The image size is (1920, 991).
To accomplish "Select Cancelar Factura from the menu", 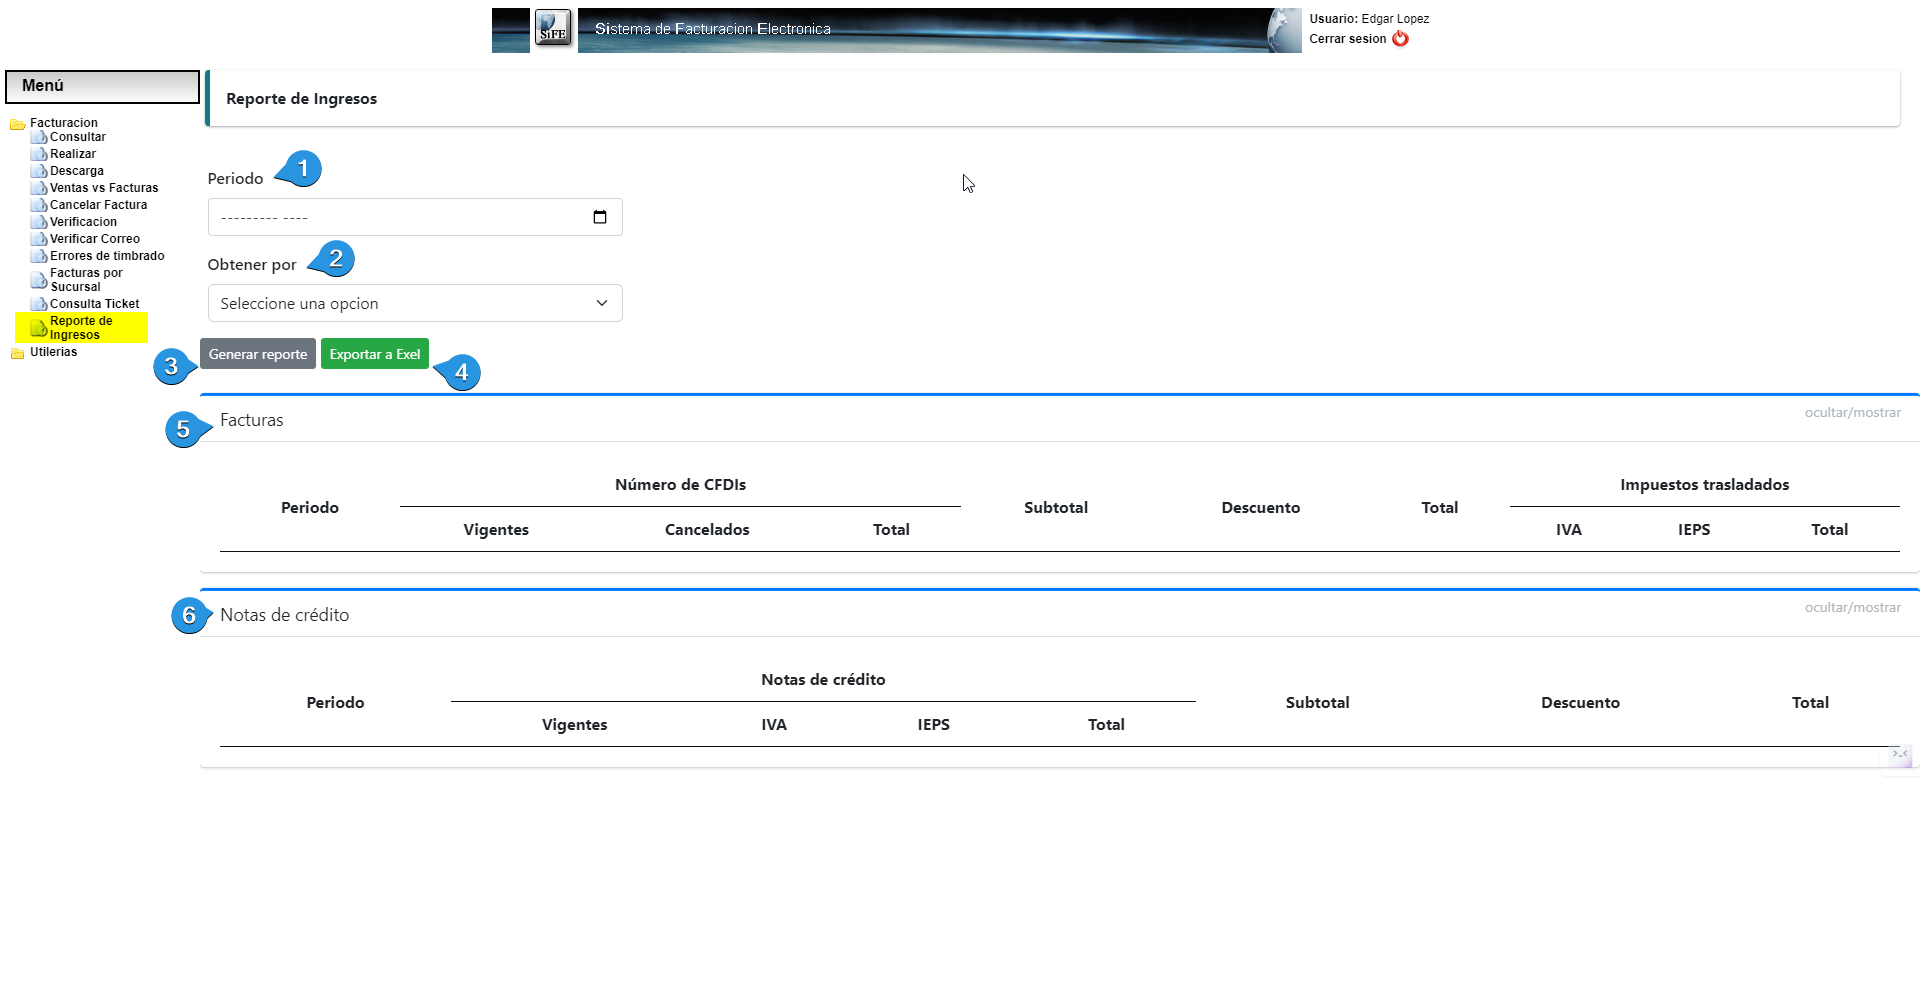I will pyautogui.click(x=98, y=205).
